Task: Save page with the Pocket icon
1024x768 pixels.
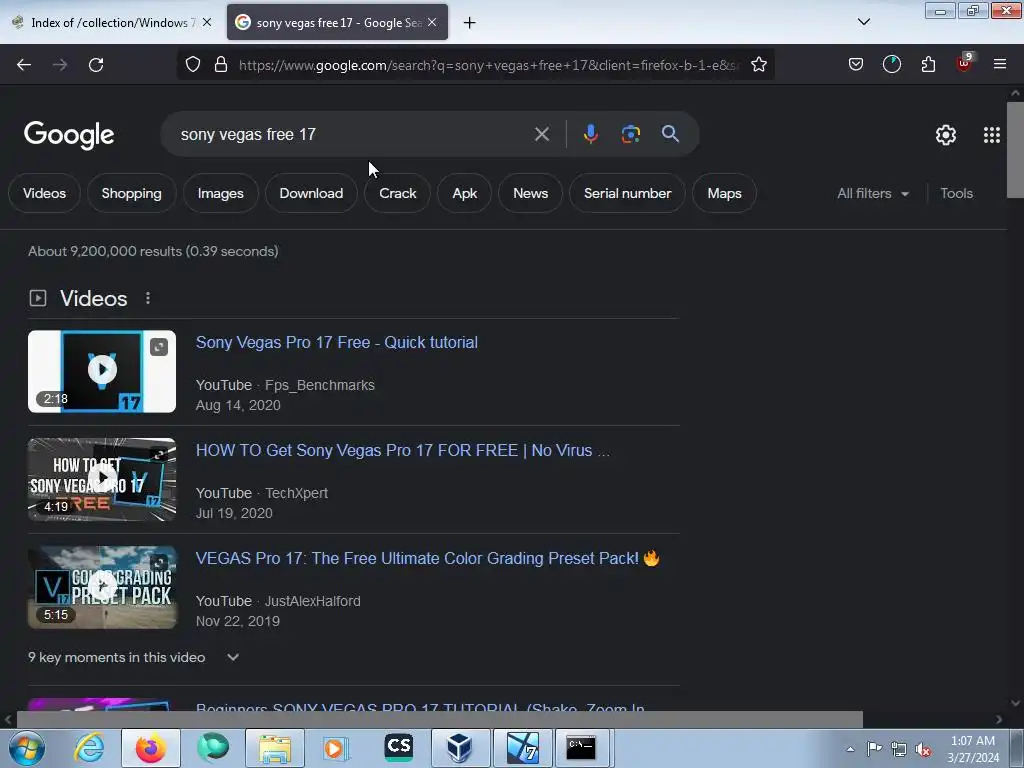Action: pos(856,65)
